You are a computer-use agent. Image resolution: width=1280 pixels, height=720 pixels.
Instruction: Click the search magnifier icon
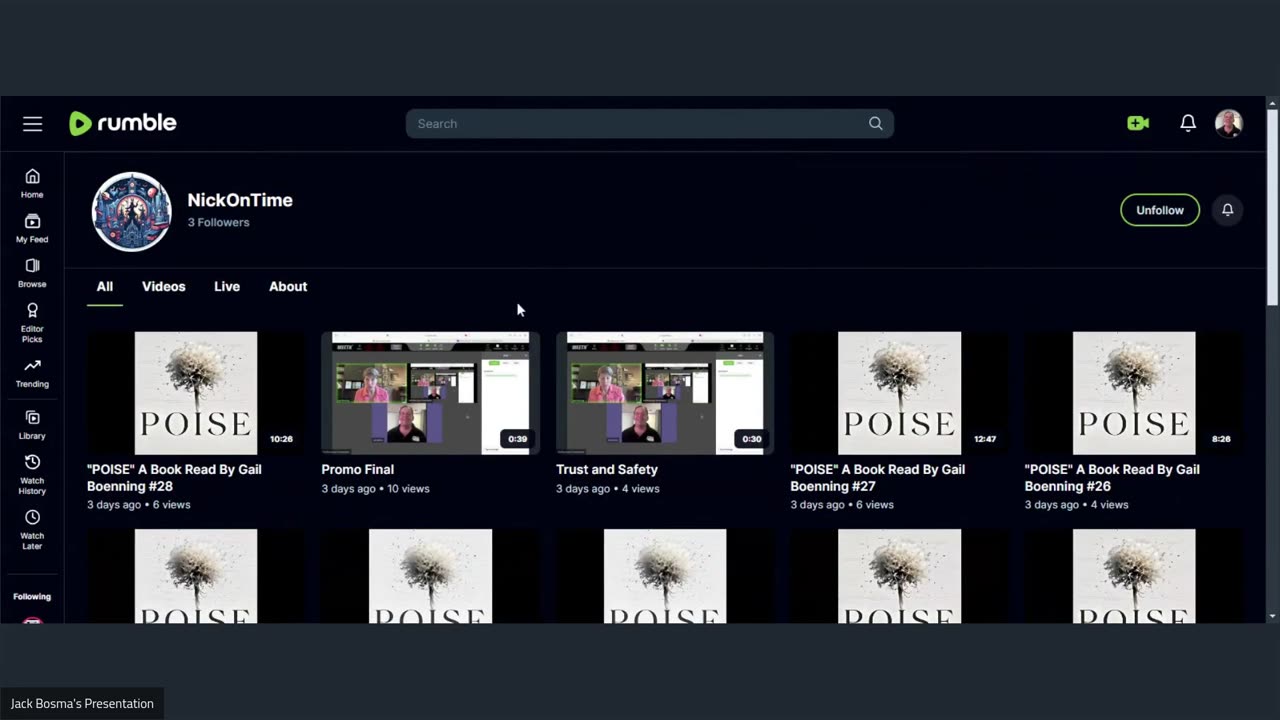[875, 124]
